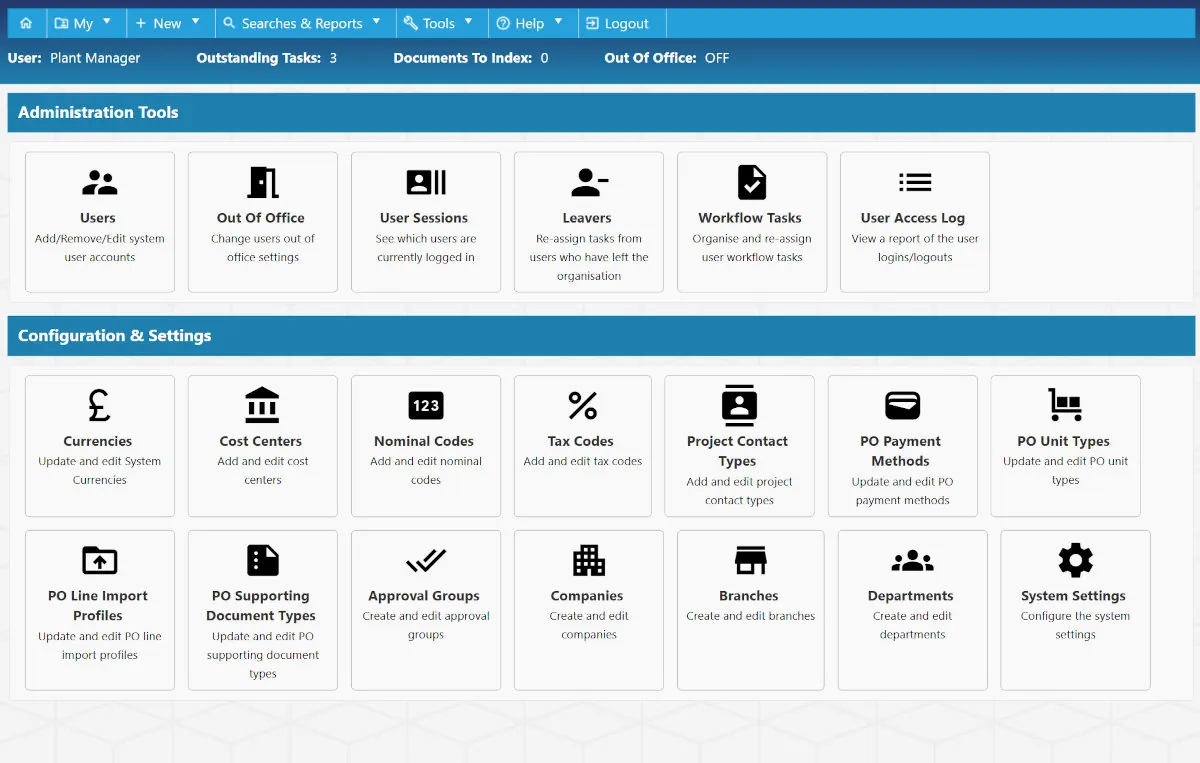Click the Home icon in navigation bar

click(26, 23)
